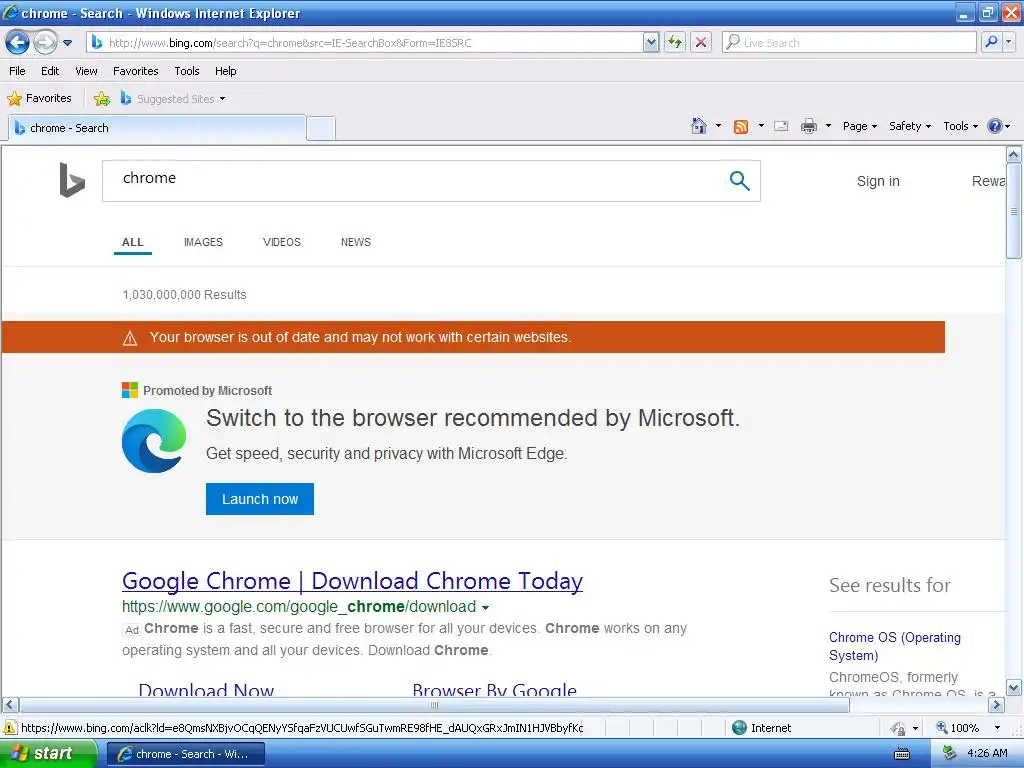1024x768 pixels.
Task: Click the Forward navigation arrow
Action: tap(45, 42)
